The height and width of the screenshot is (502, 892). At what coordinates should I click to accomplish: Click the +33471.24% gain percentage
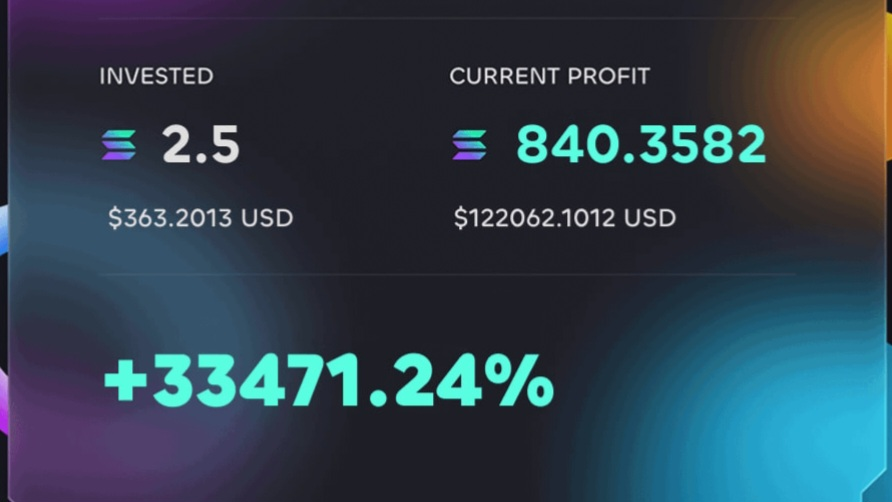click(x=328, y=381)
